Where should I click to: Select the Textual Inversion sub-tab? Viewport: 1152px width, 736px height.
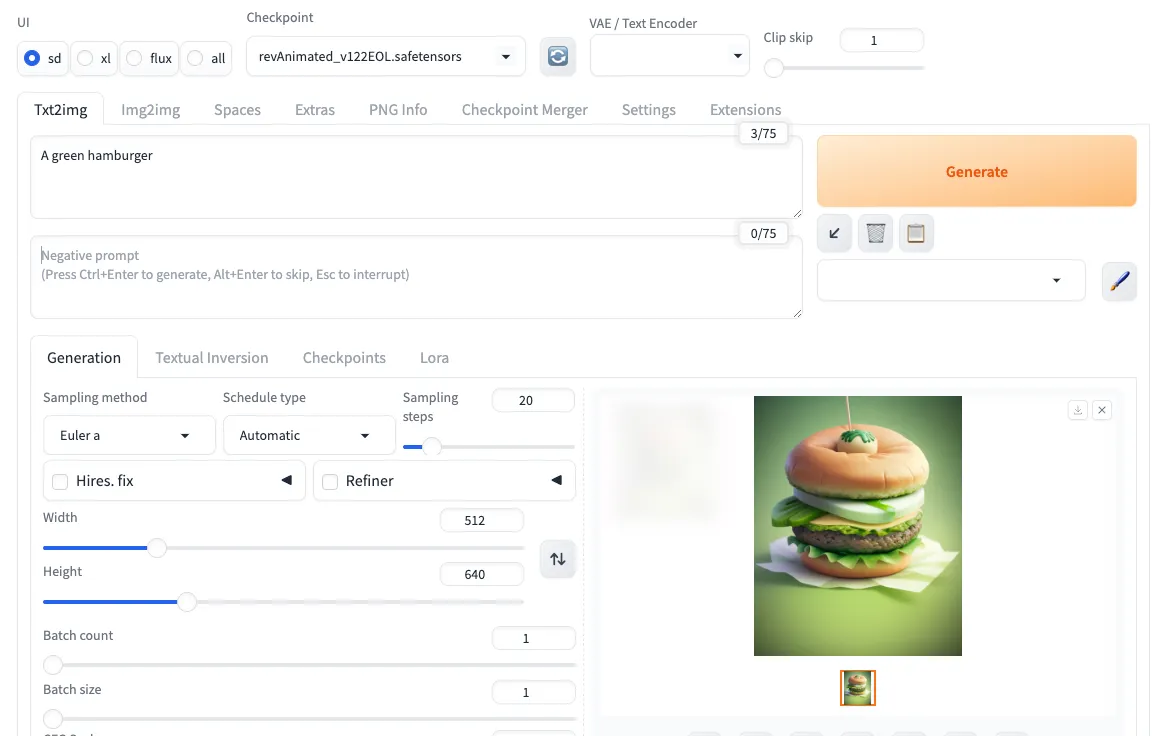(212, 358)
